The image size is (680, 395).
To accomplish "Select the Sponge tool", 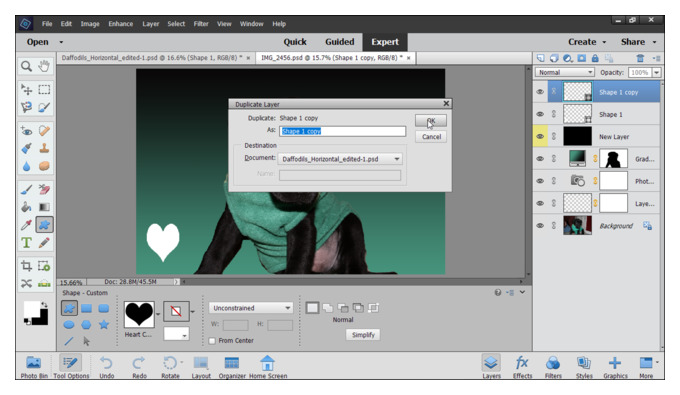I will pyautogui.click(x=44, y=166).
